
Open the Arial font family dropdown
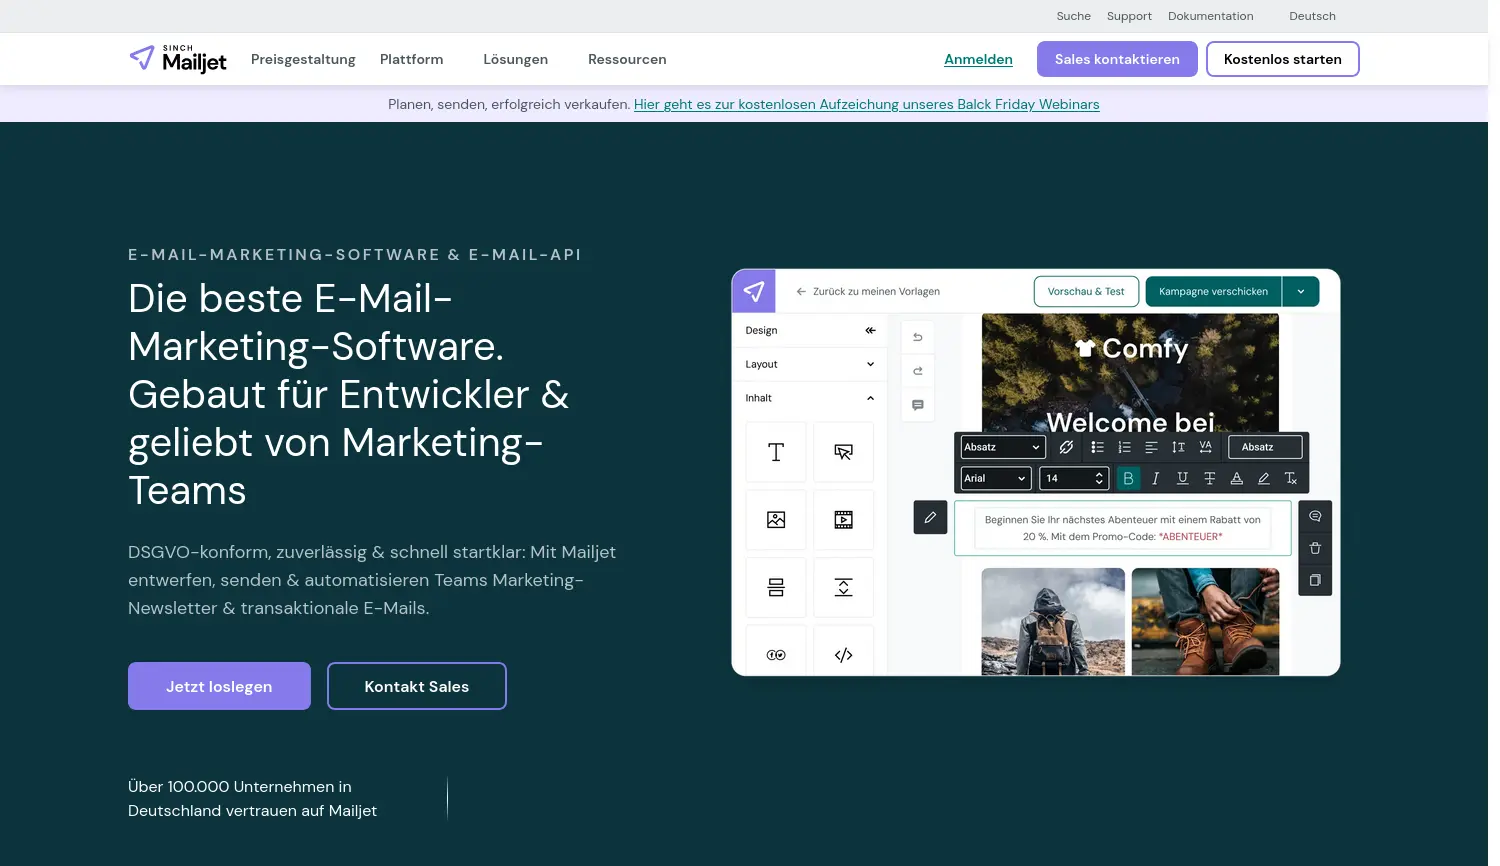[995, 478]
